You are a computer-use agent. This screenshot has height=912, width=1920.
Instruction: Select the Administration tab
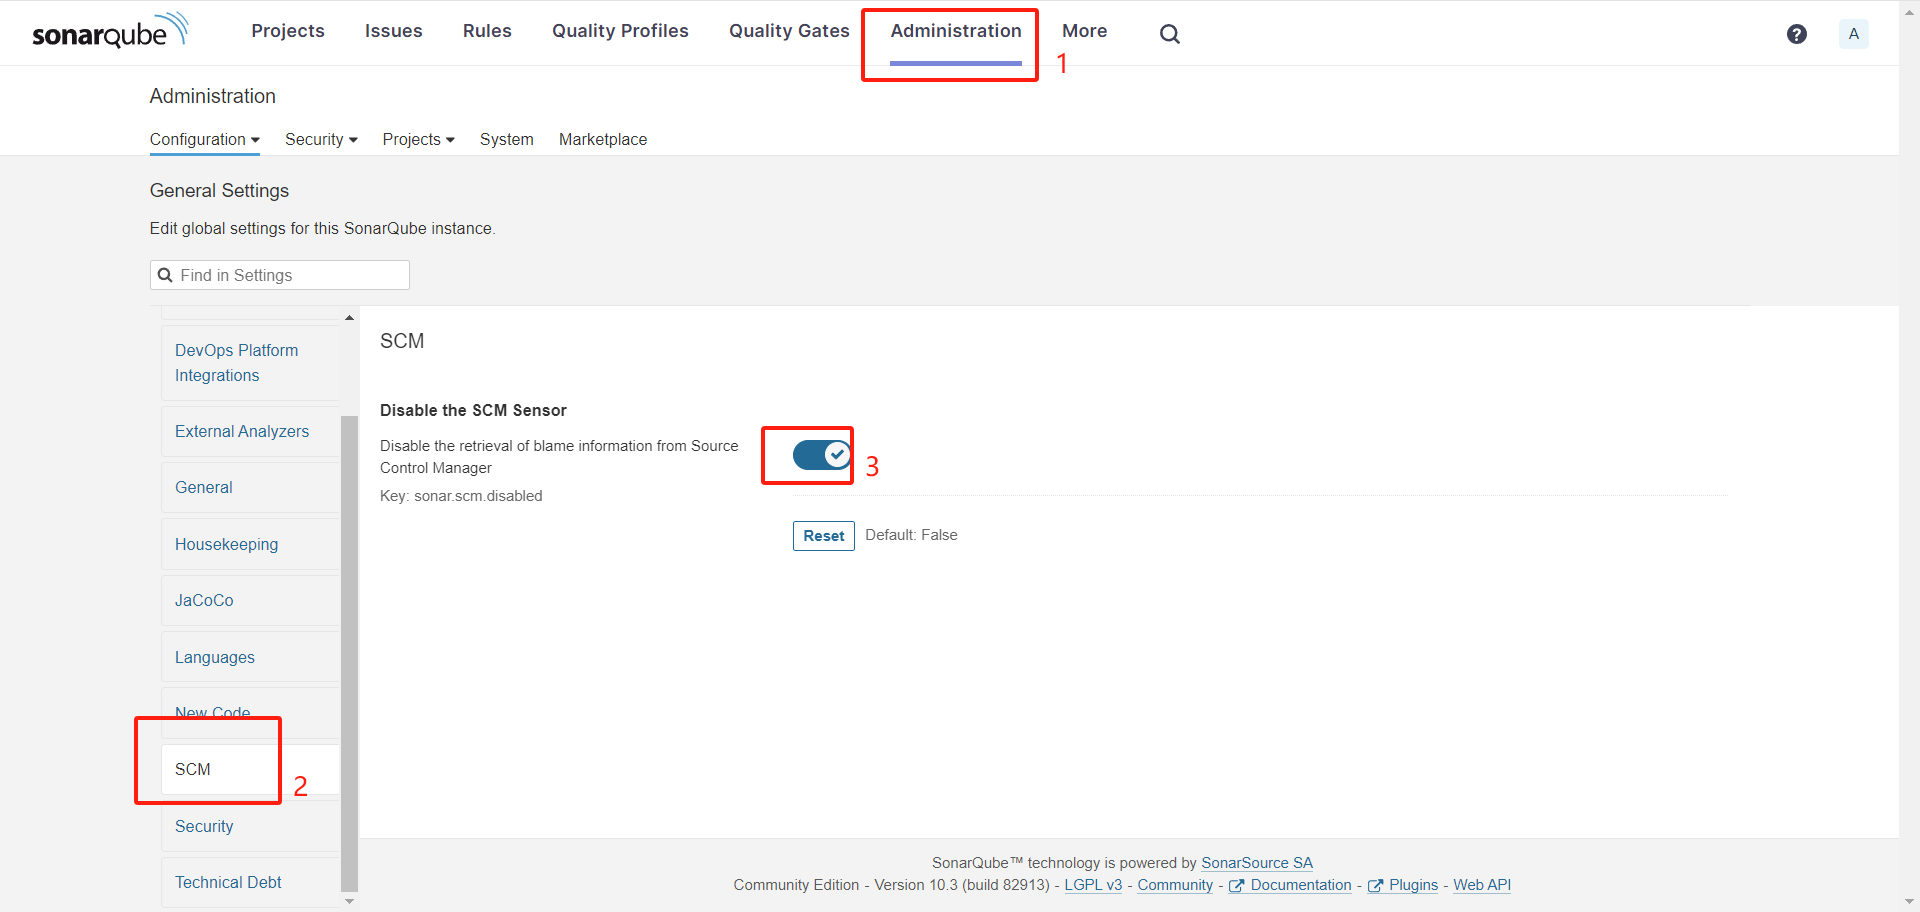tap(956, 31)
